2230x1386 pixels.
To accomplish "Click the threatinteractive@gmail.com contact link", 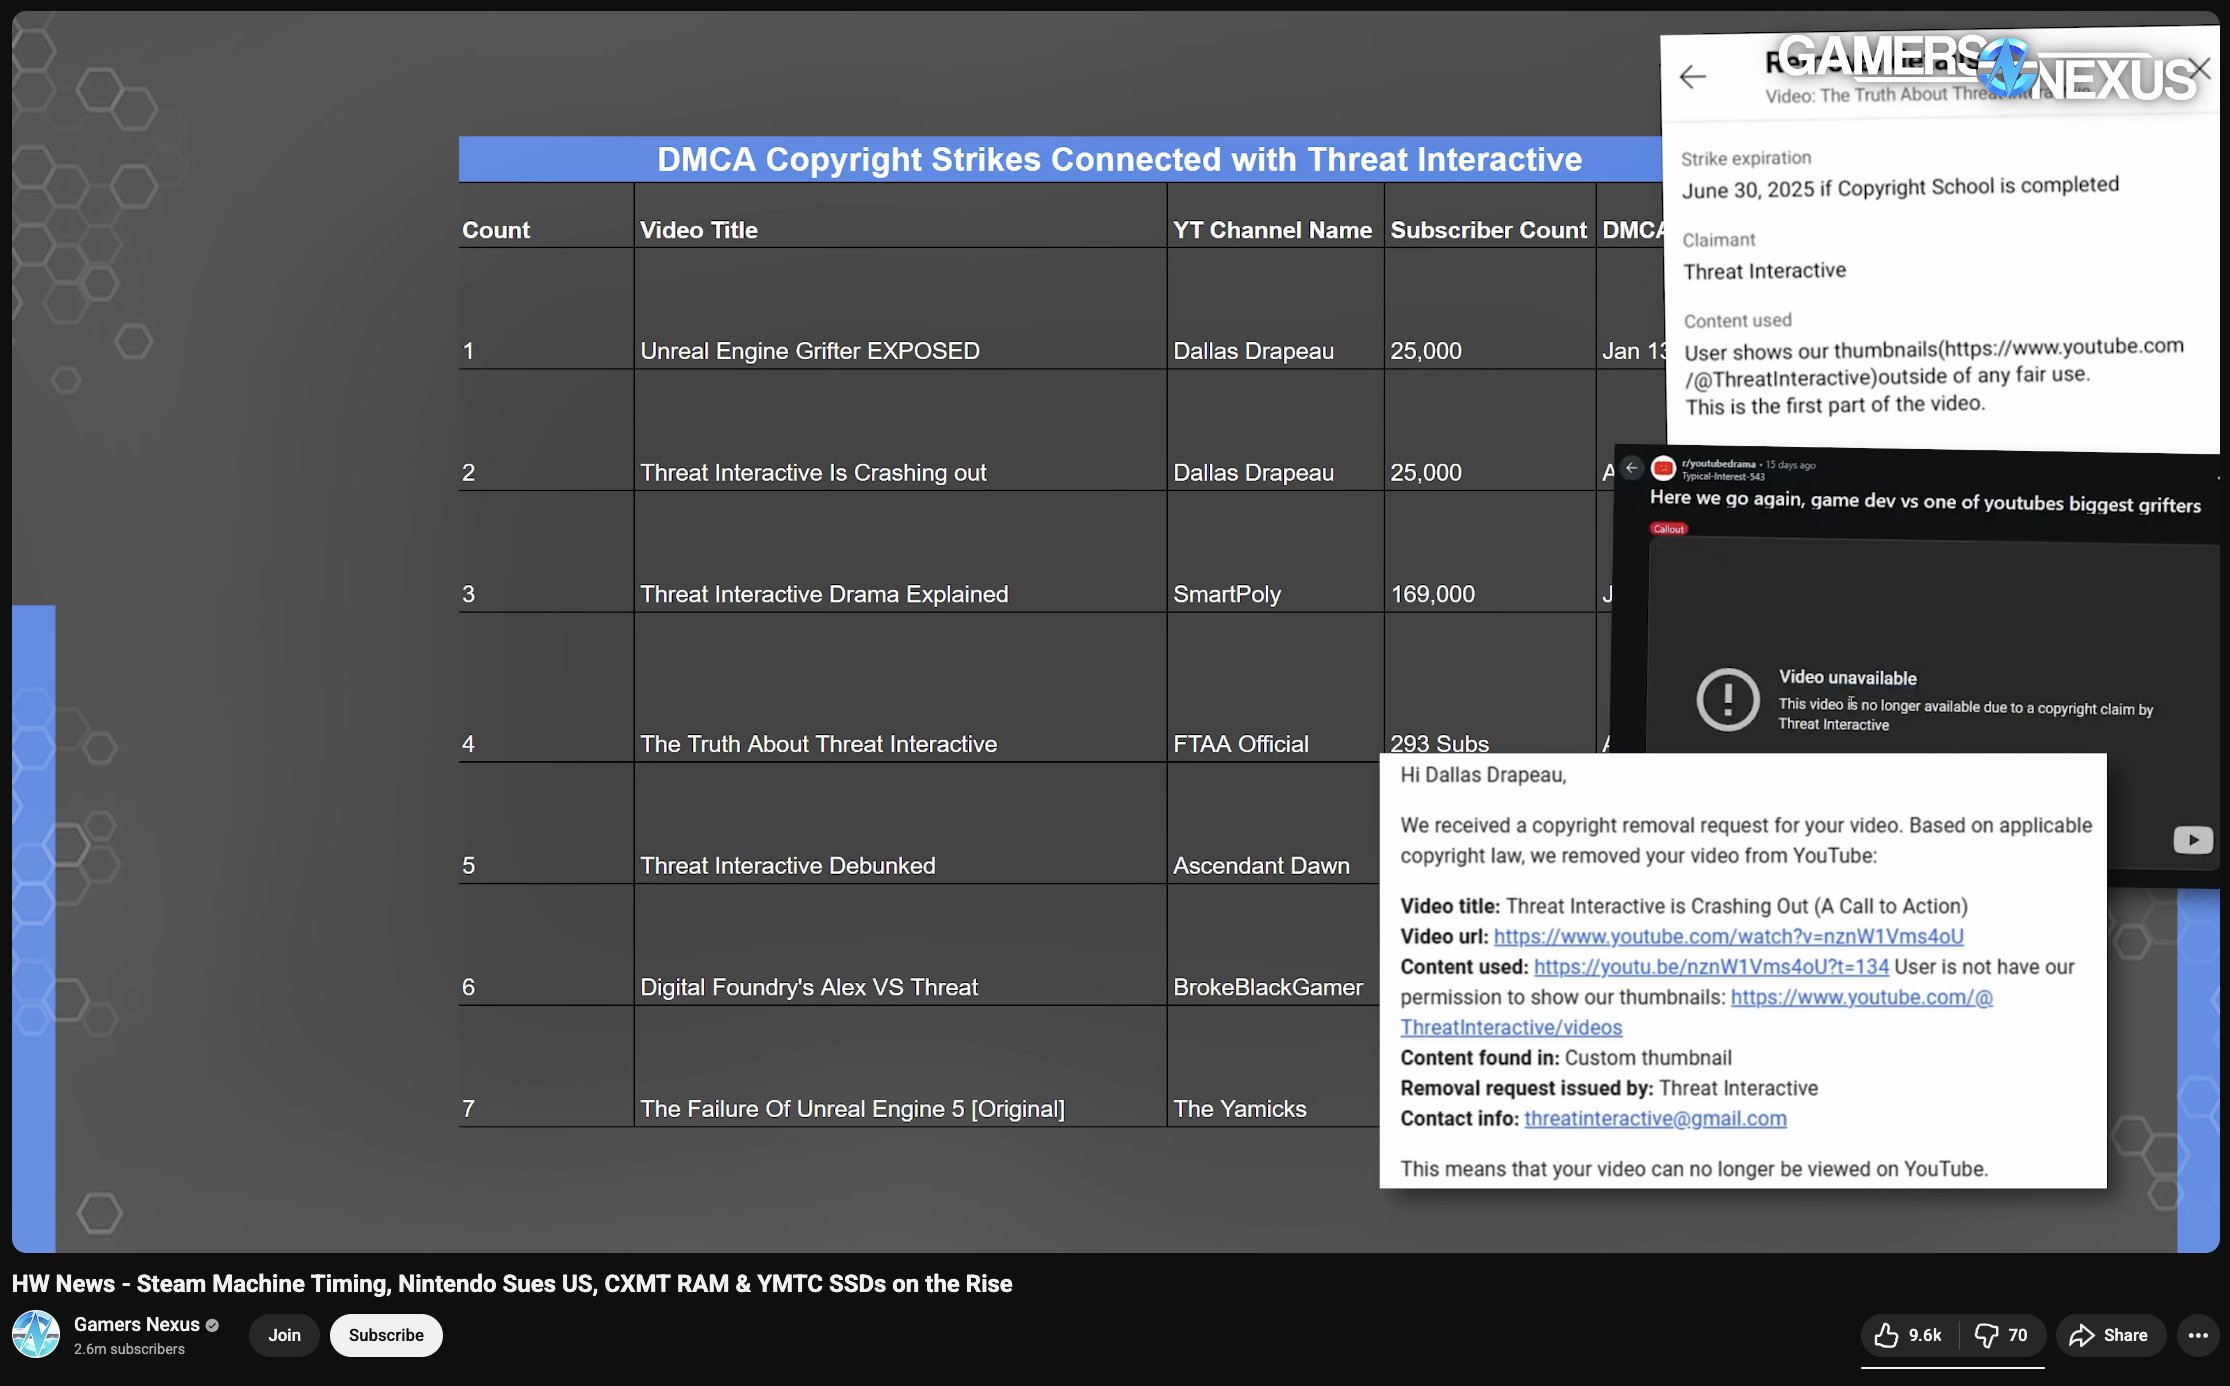I will 1655,1118.
